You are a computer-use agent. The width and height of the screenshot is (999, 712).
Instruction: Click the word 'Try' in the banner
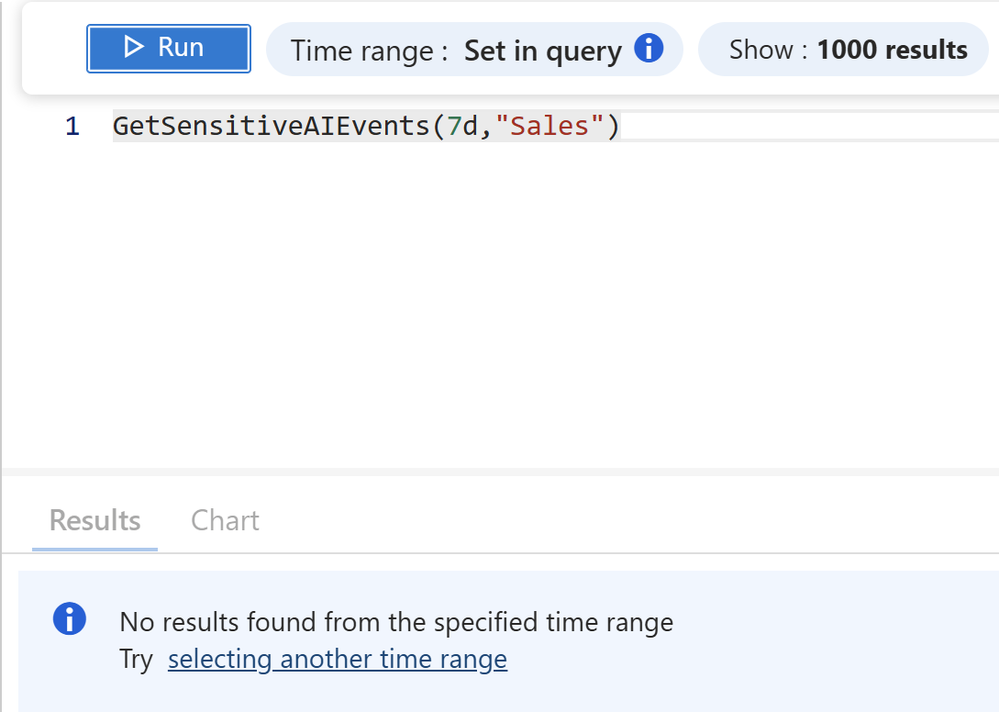(x=136, y=660)
